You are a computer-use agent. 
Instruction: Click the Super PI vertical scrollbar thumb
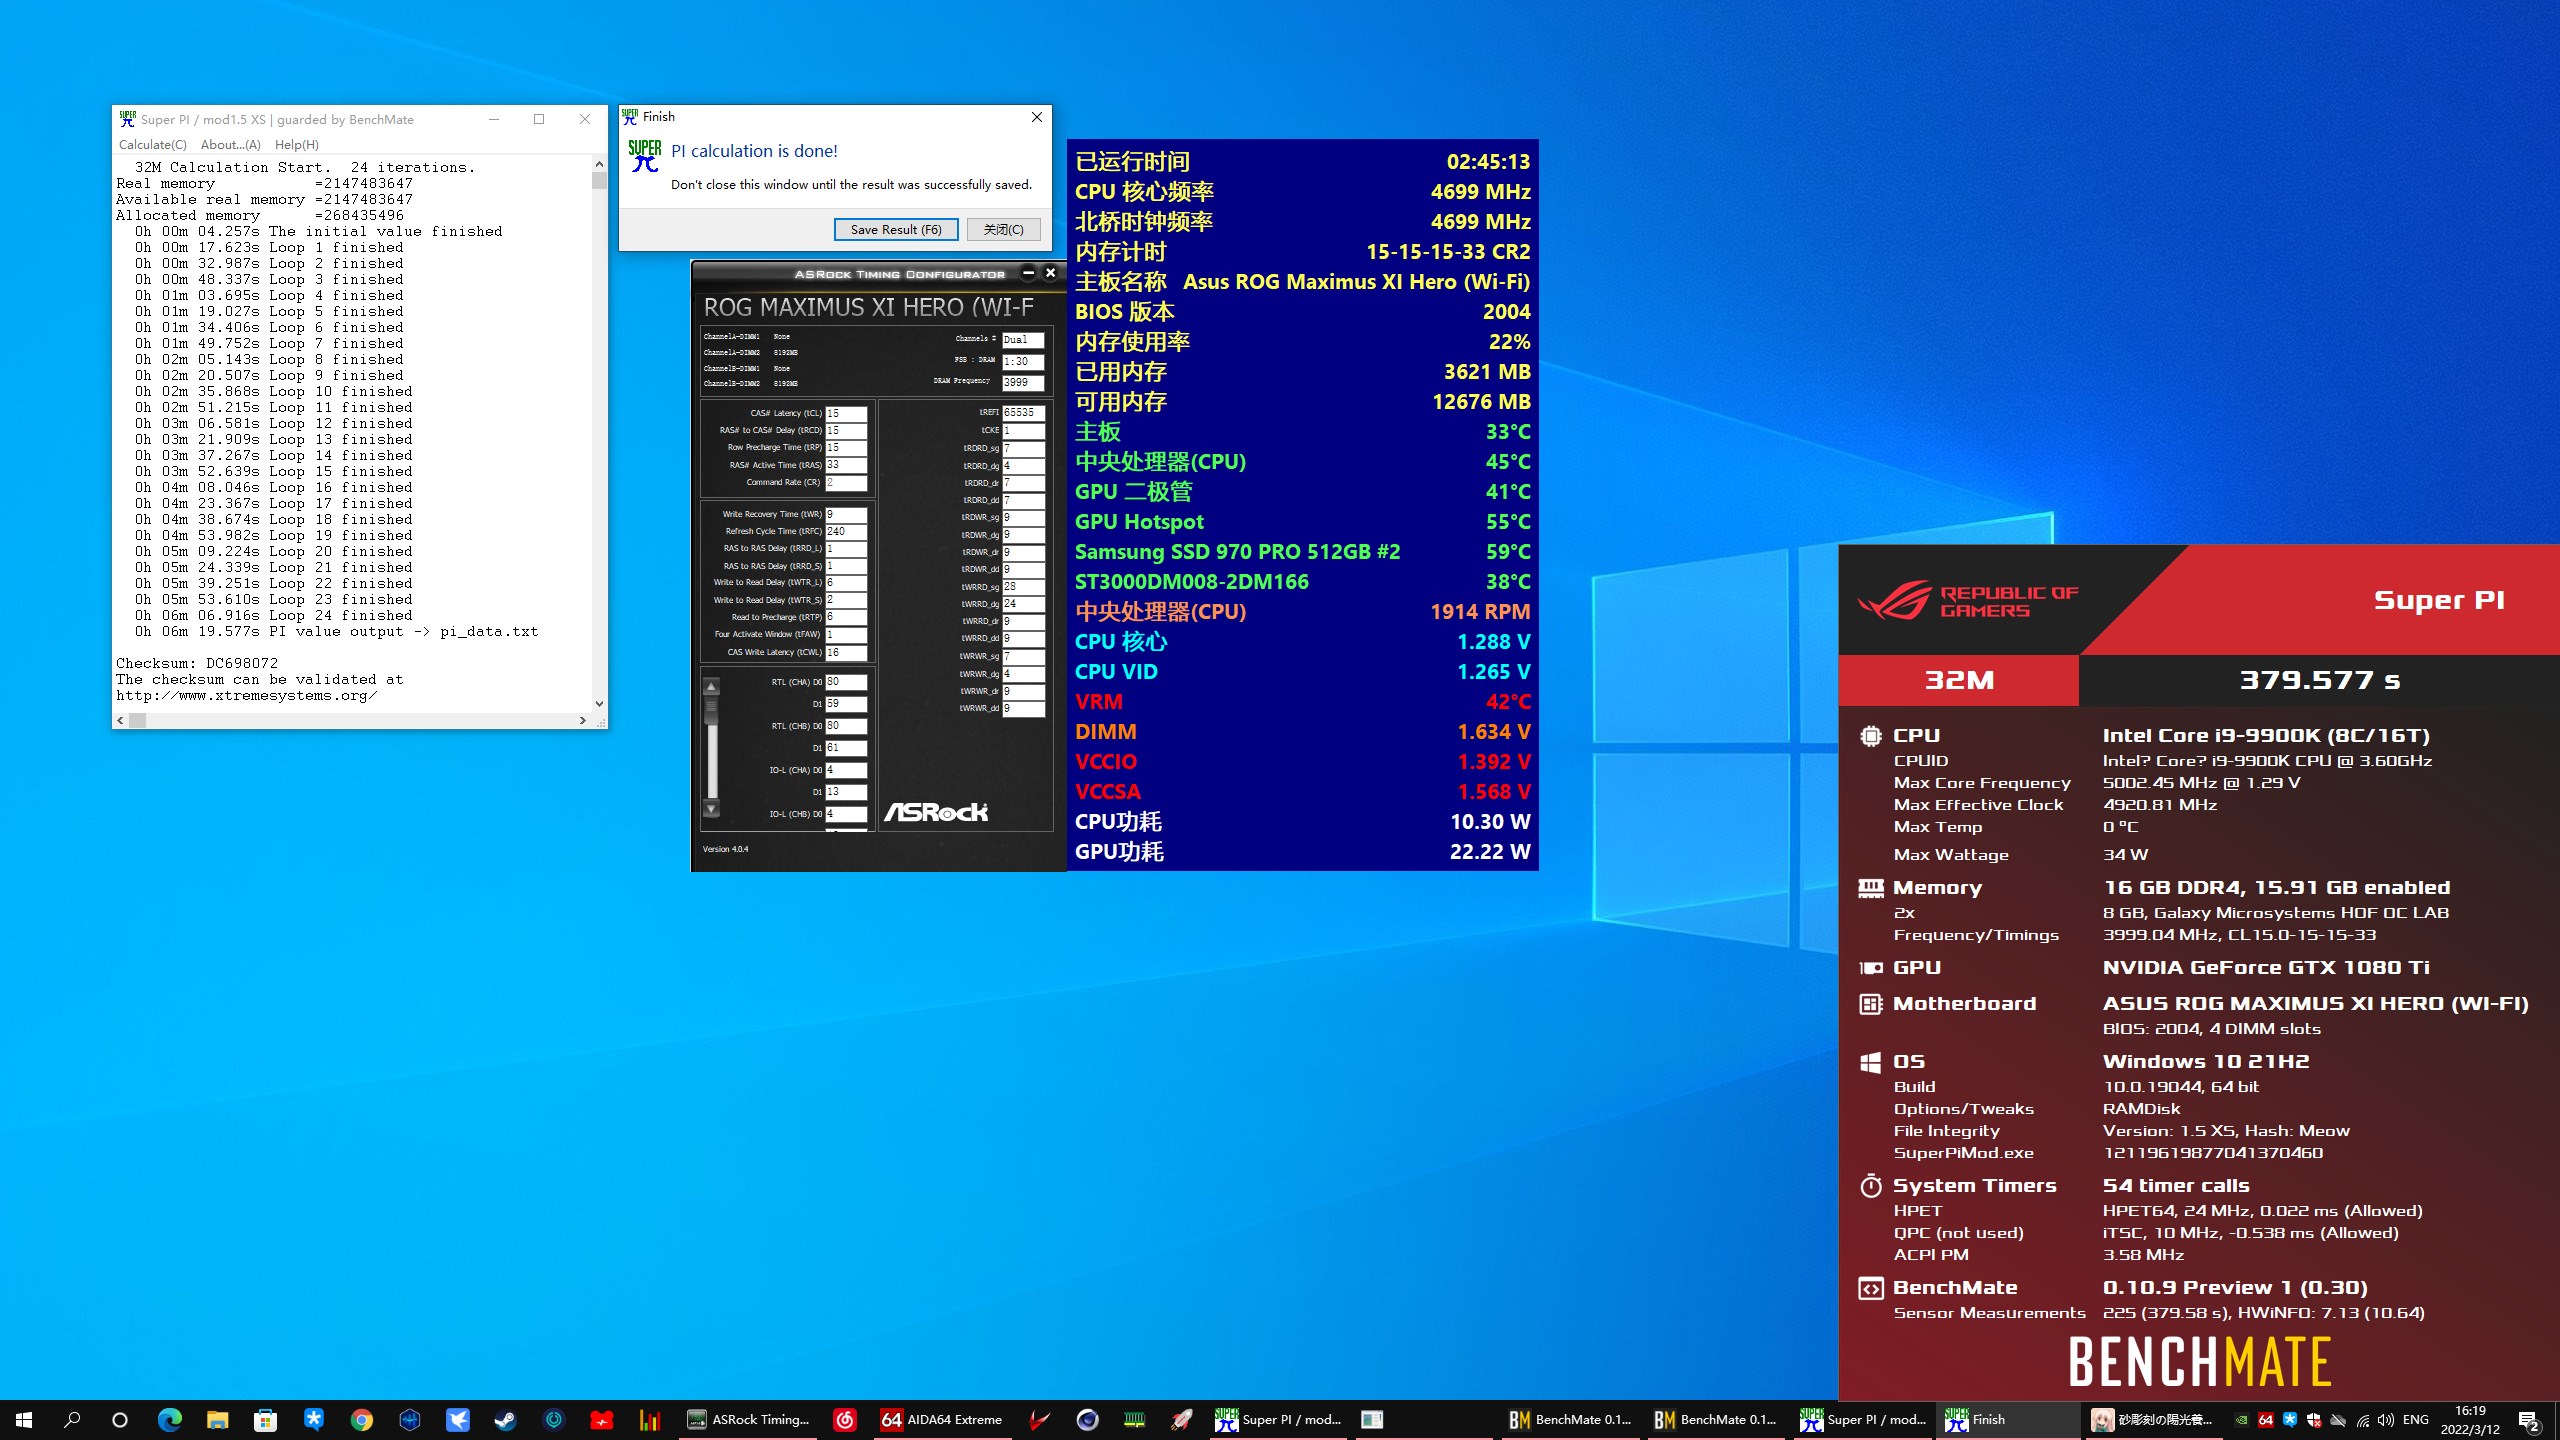(x=599, y=180)
